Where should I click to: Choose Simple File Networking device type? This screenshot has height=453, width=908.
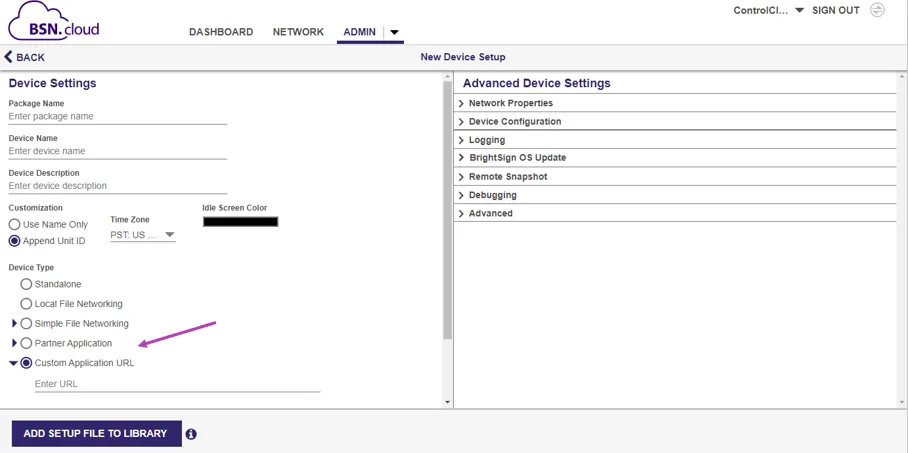coord(26,323)
